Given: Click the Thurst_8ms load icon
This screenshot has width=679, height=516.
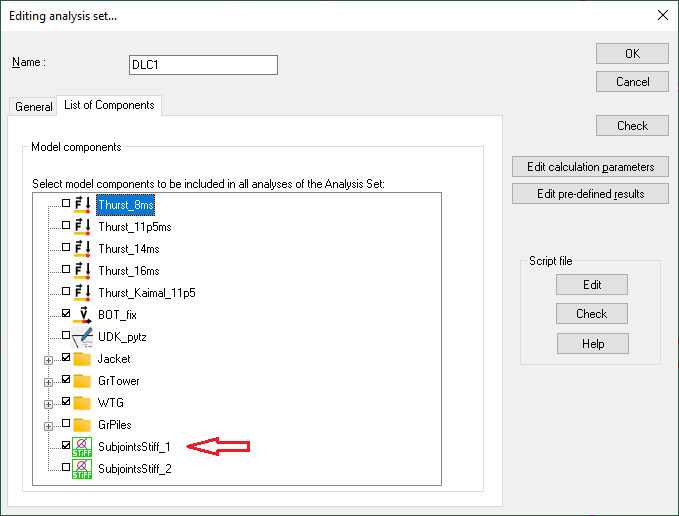Looking at the screenshot, I should [83, 205].
